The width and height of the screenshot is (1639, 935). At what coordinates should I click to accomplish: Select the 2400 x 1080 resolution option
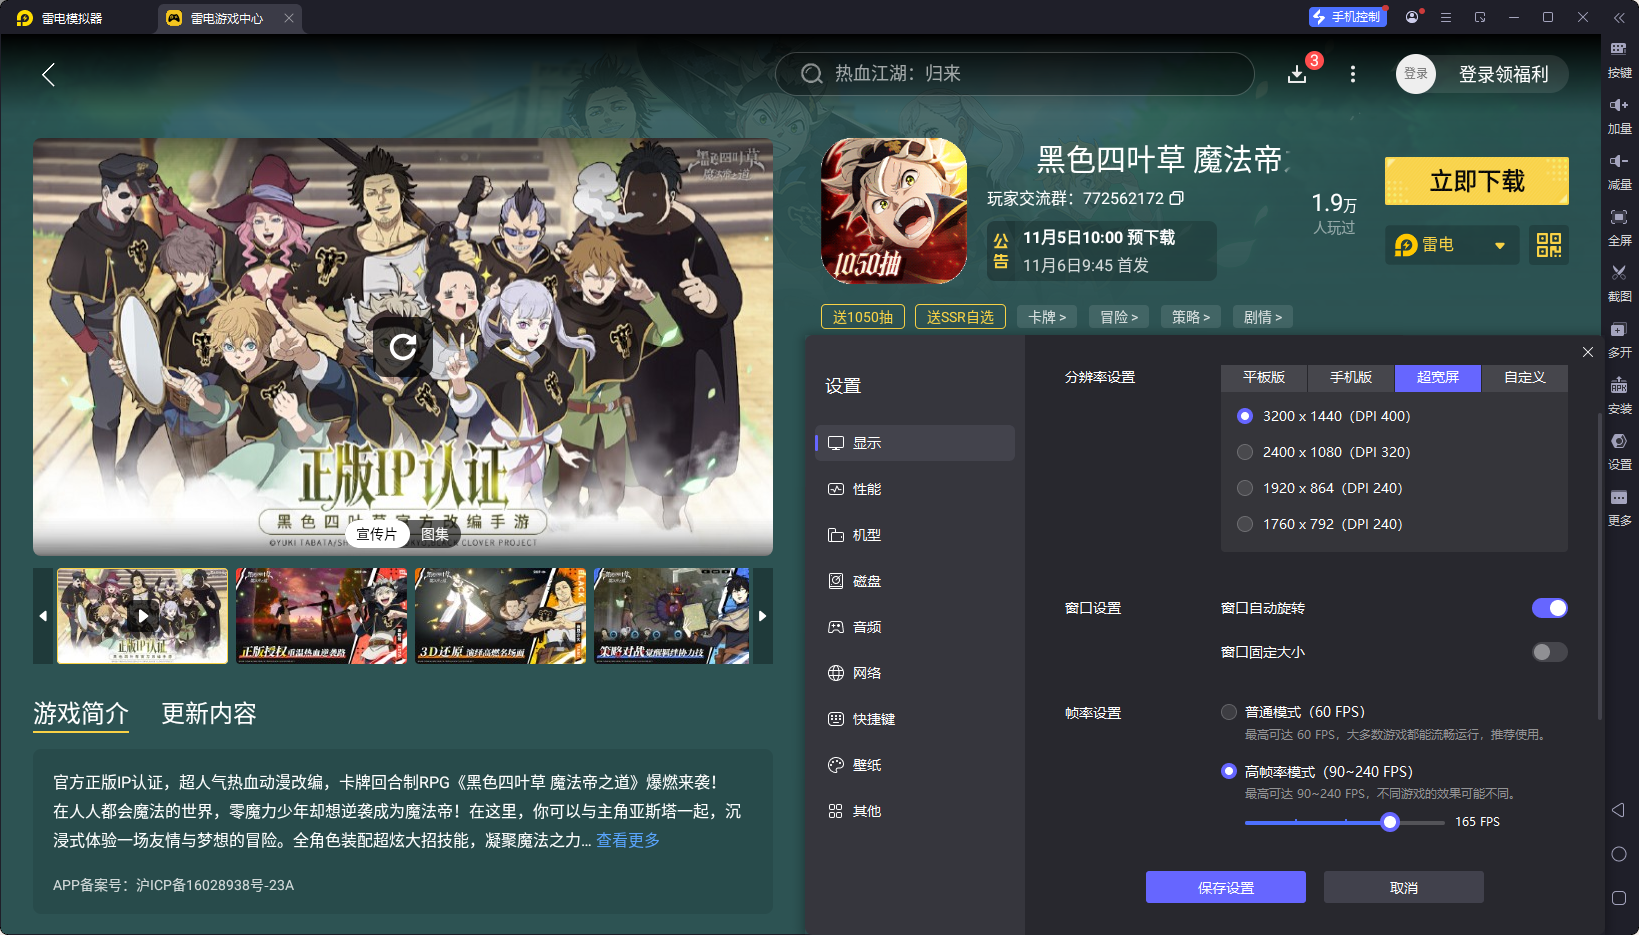click(x=1245, y=452)
